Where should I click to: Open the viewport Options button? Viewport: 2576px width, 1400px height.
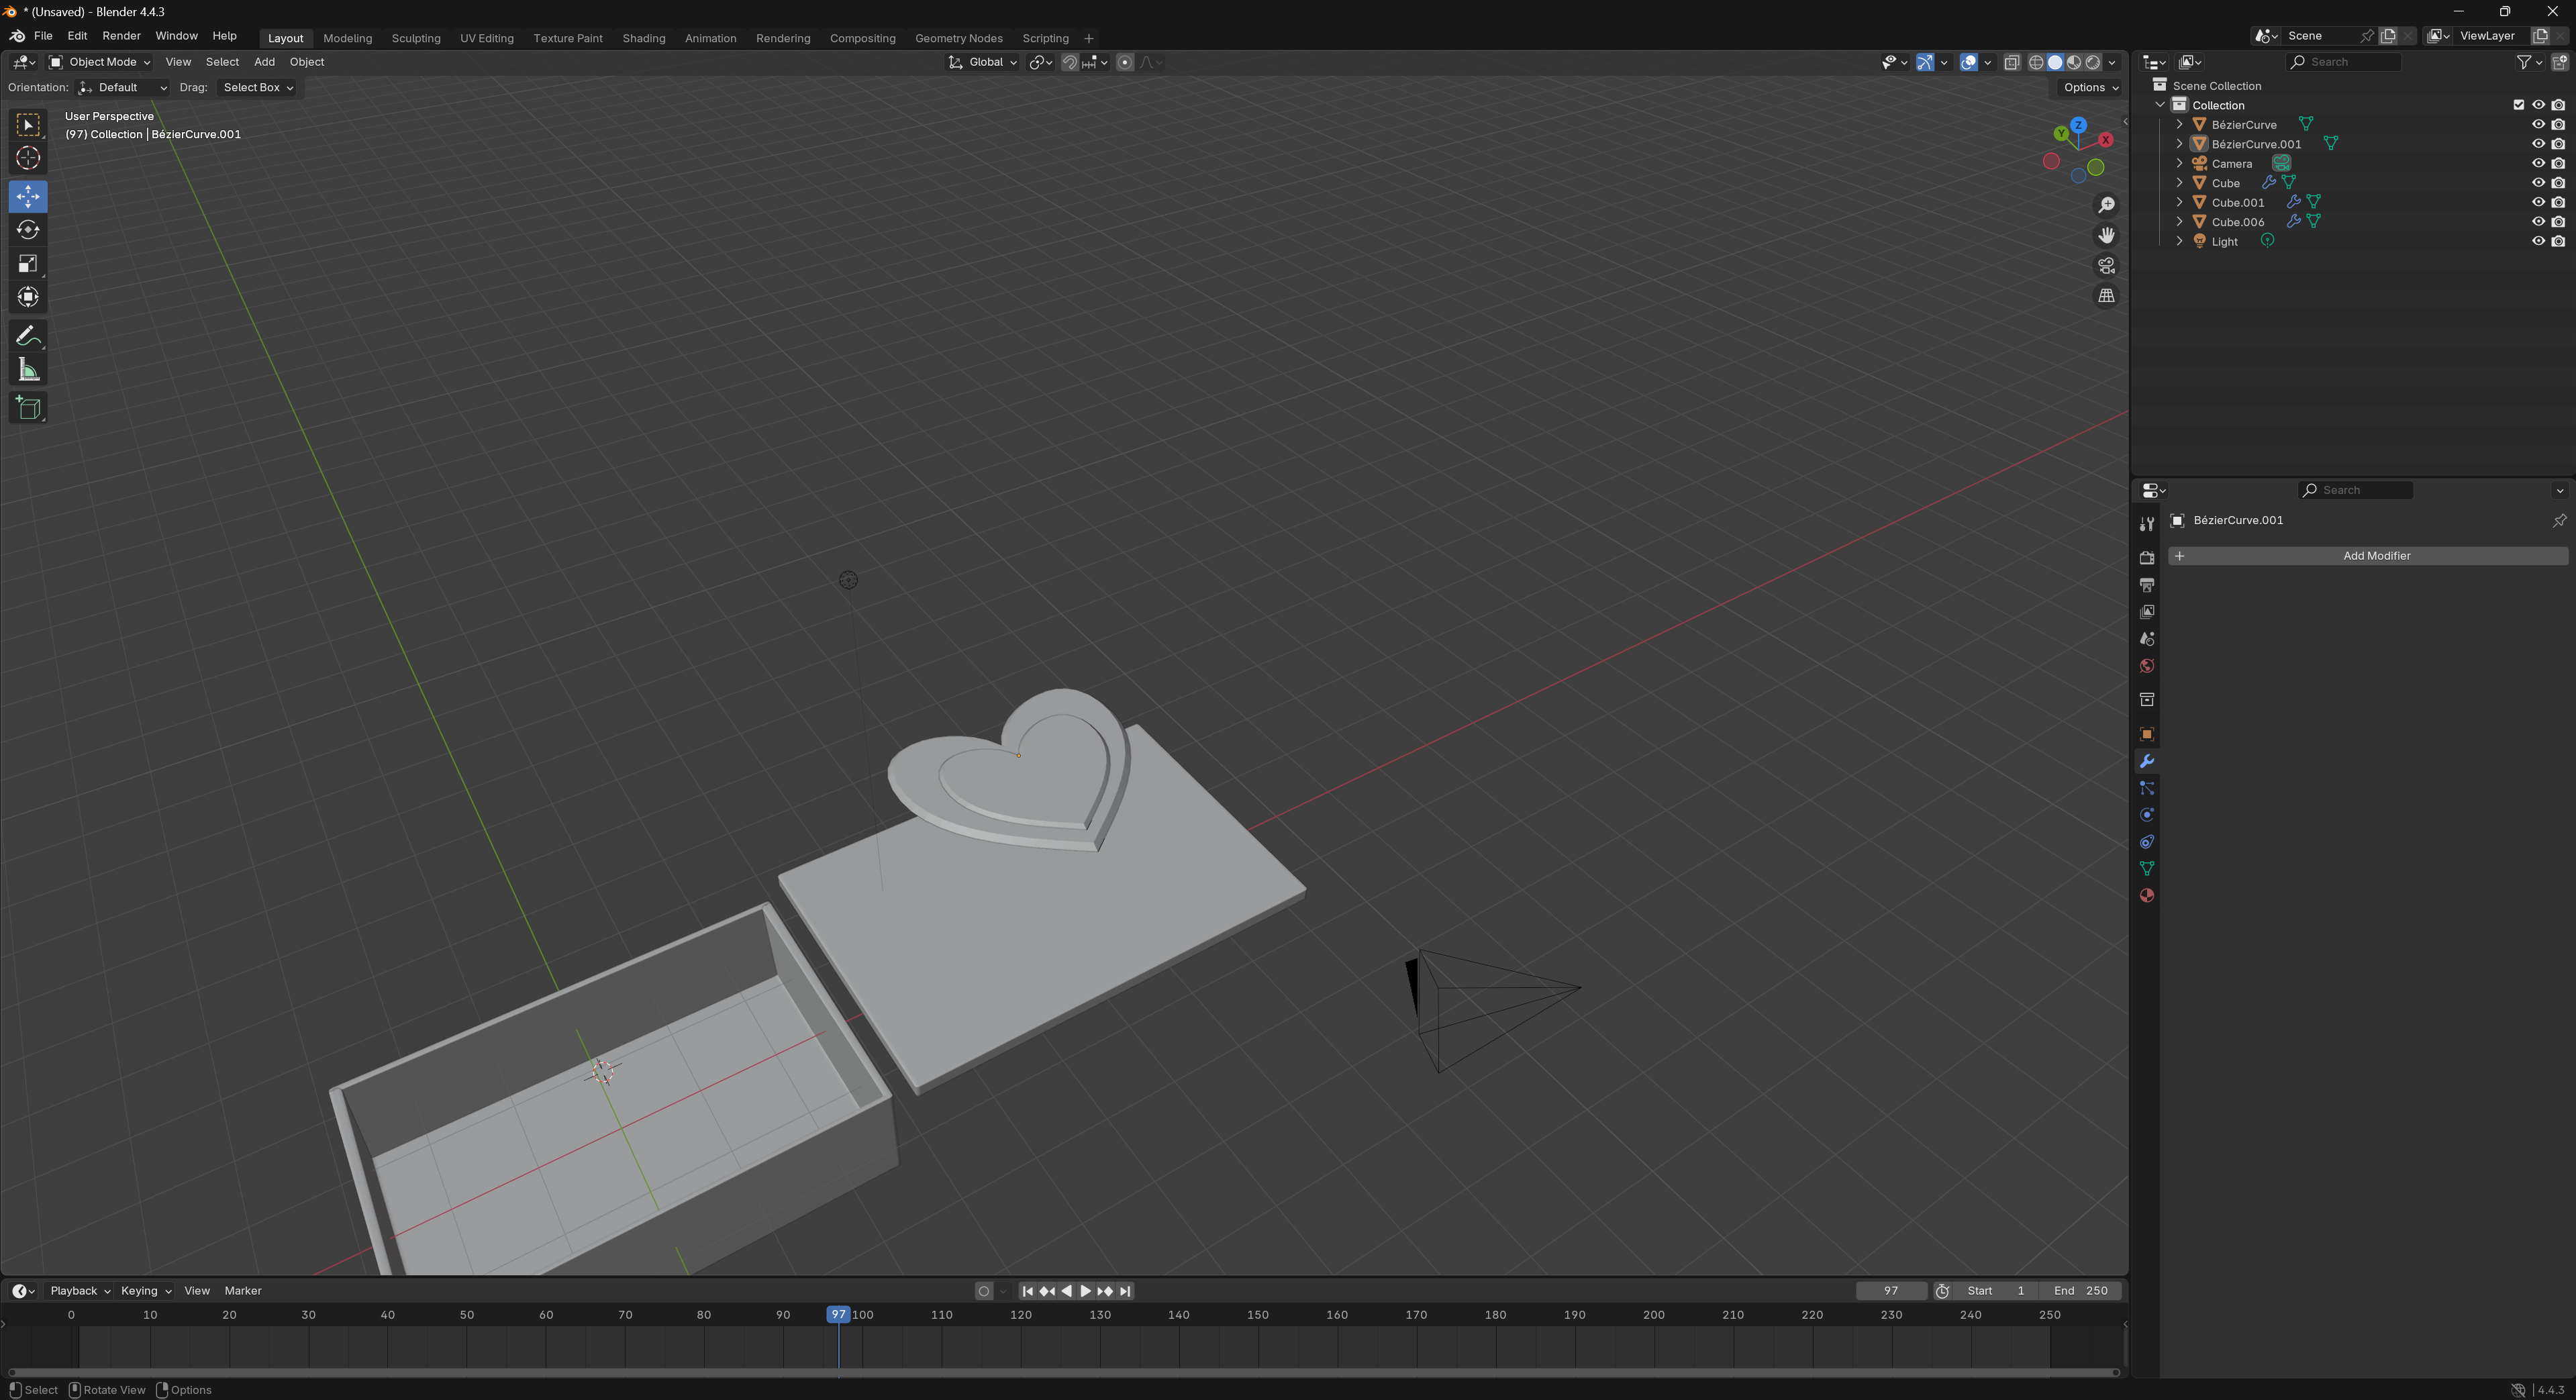point(2090,87)
